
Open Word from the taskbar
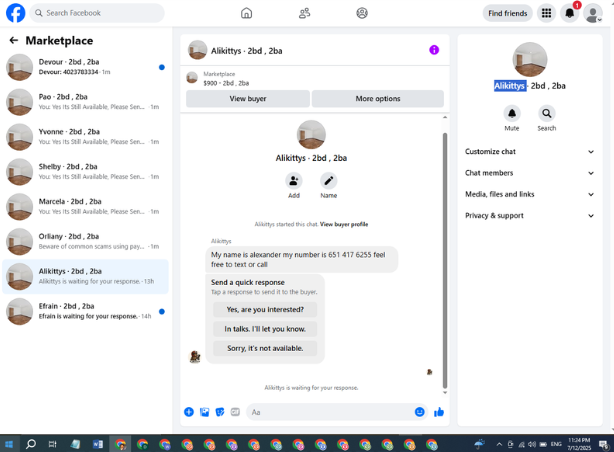click(98, 444)
